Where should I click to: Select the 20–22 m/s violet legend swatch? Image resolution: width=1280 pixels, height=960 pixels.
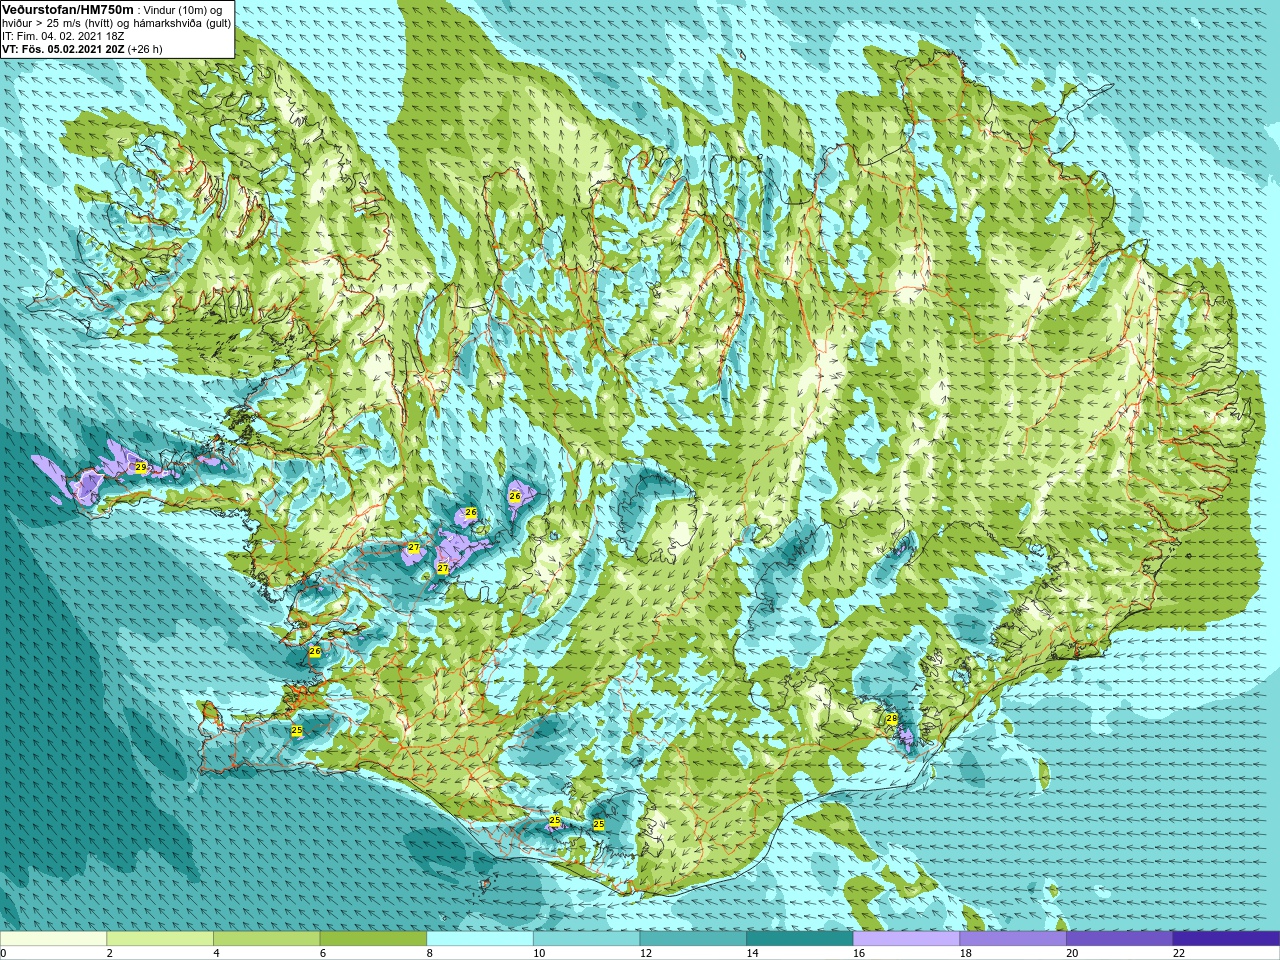(x=1120, y=939)
